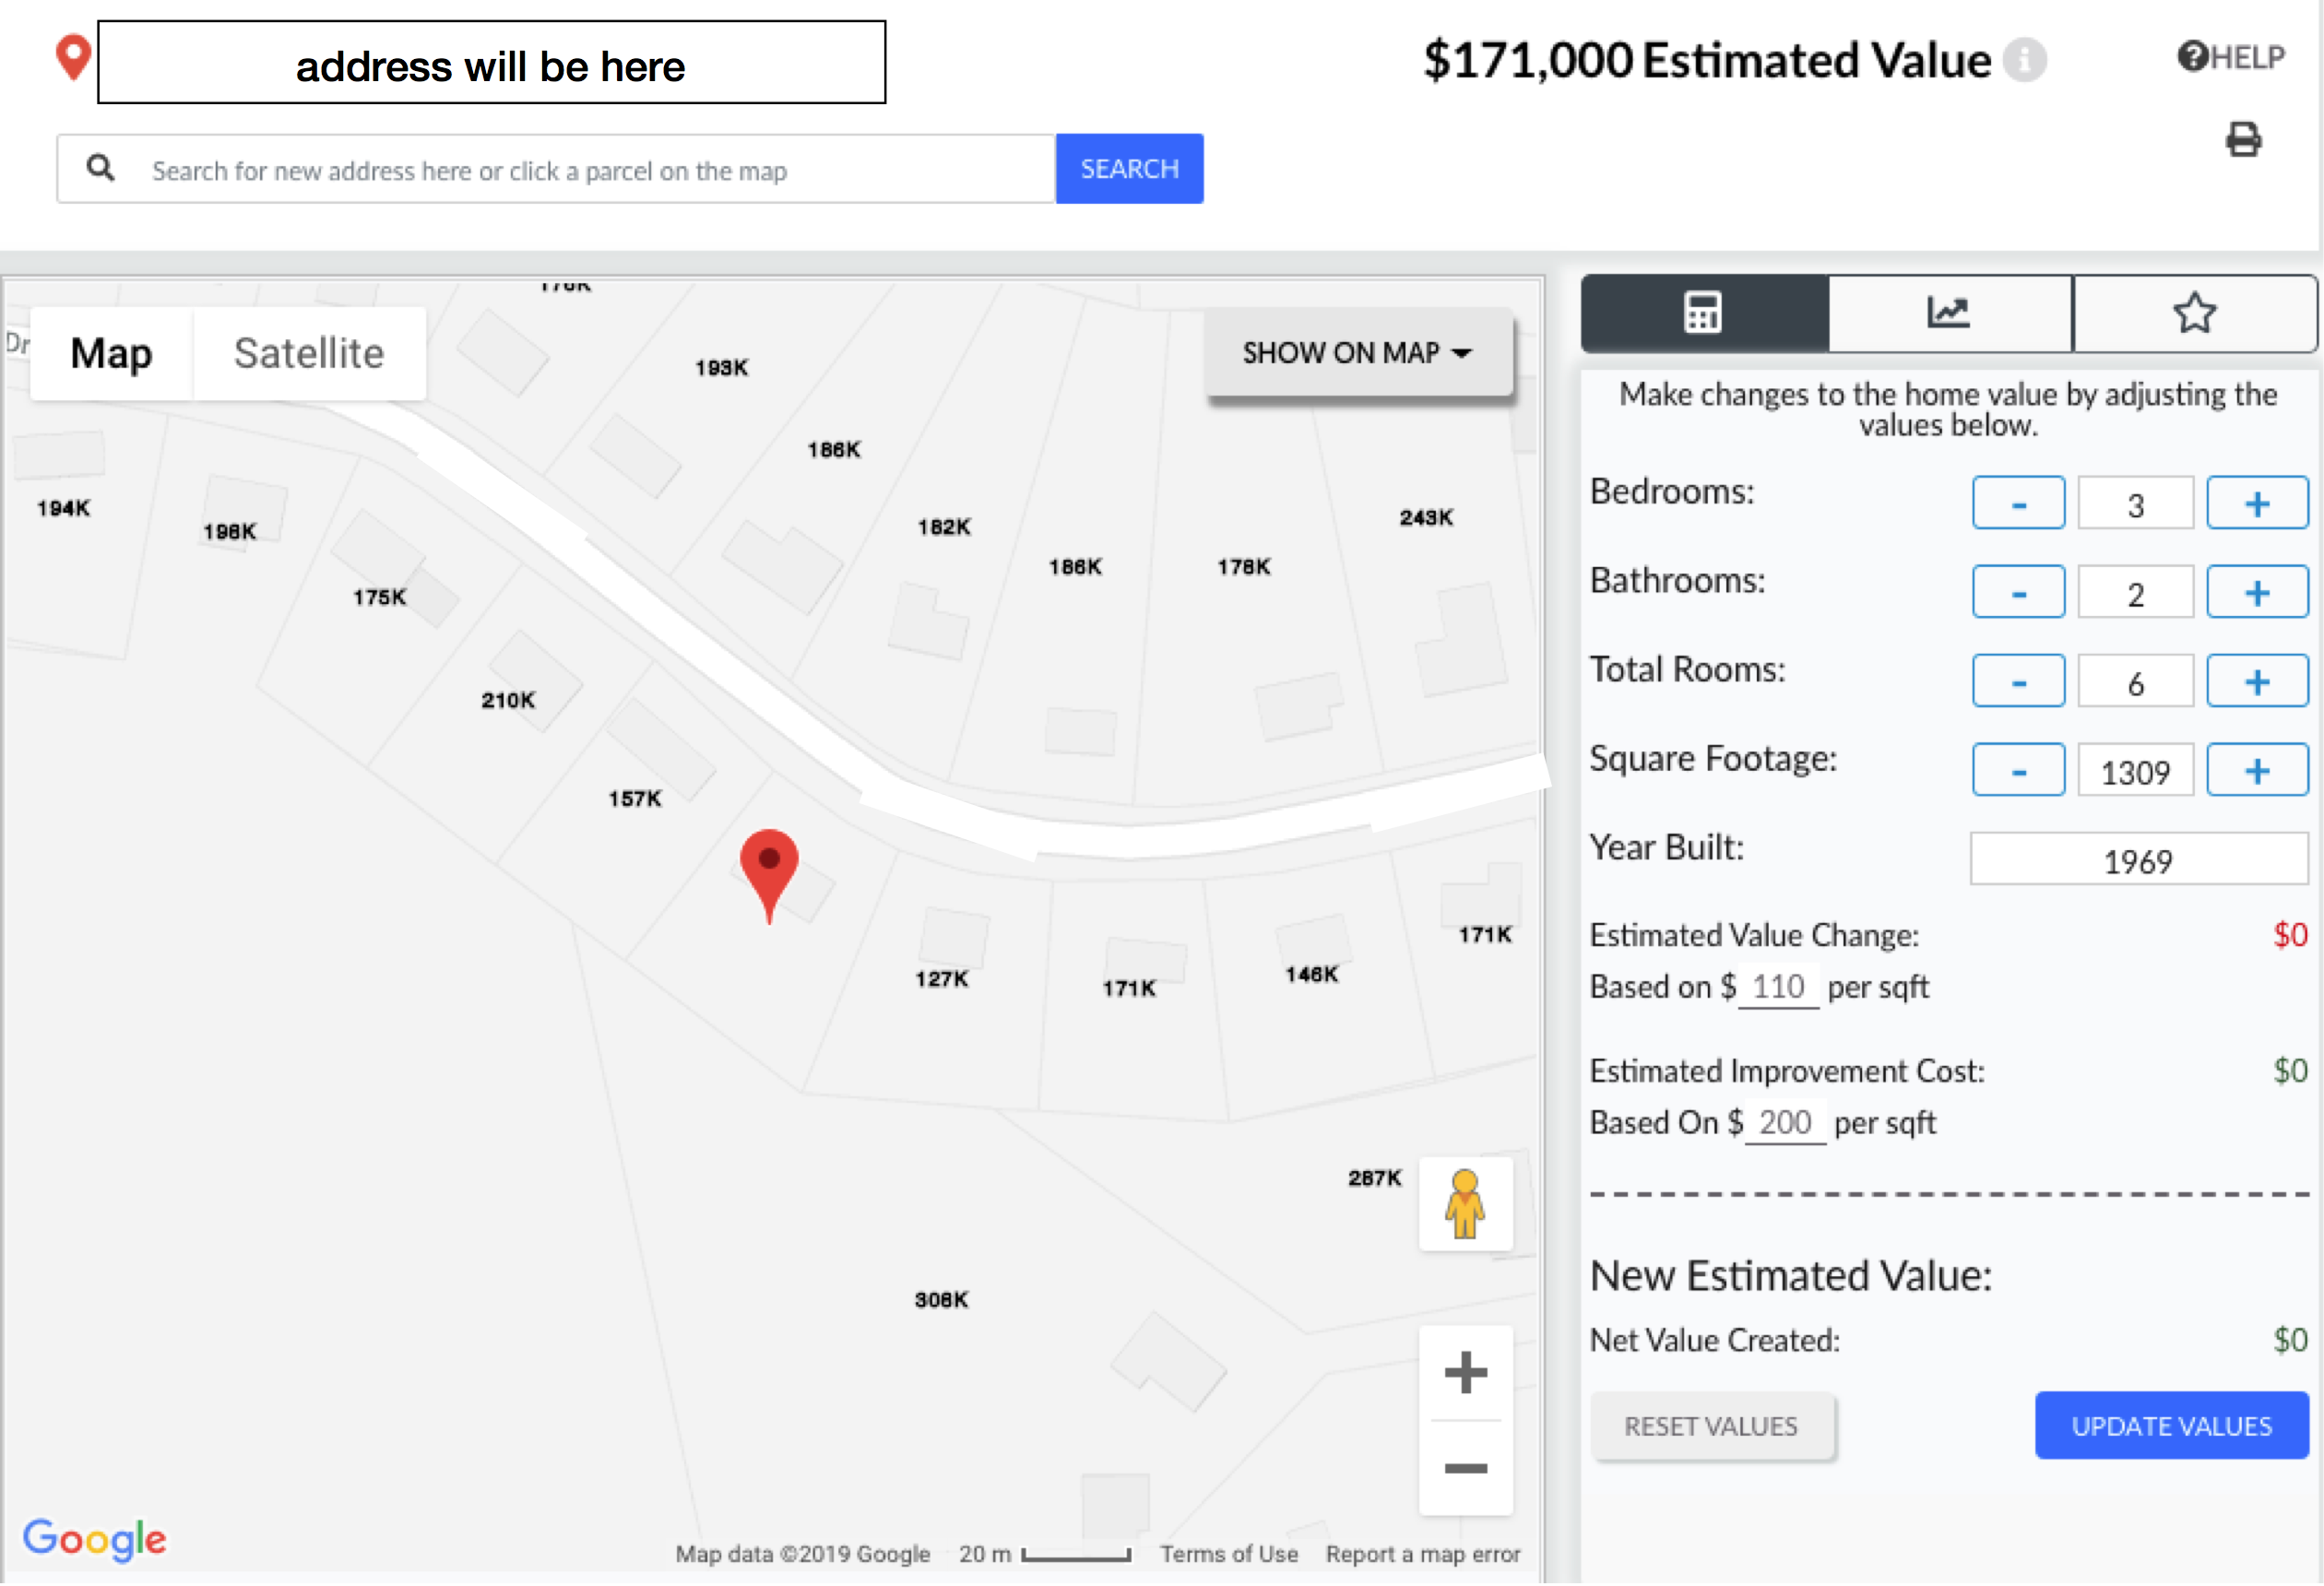Switch to the trend chart tab
The width and height of the screenshot is (2324, 1586).
(1949, 313)
